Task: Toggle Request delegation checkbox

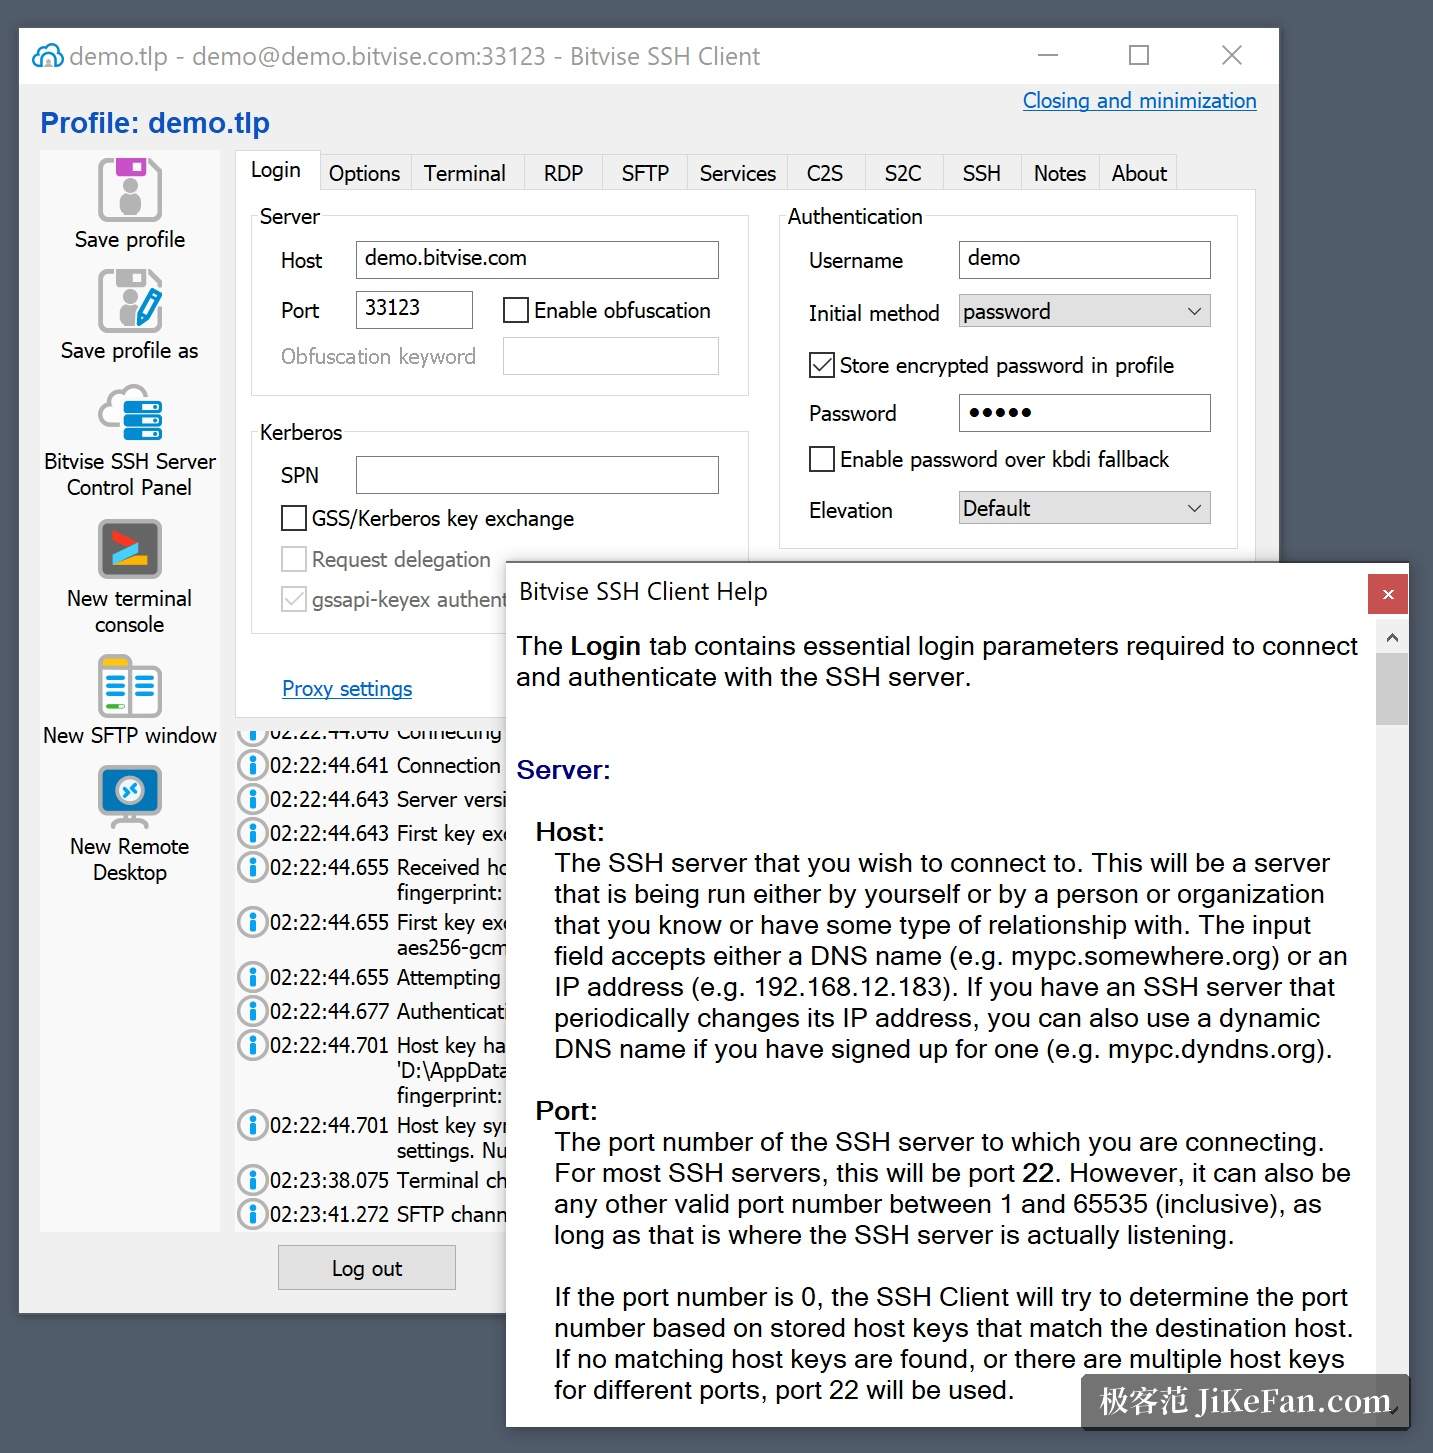Action: tap(294, 559)
